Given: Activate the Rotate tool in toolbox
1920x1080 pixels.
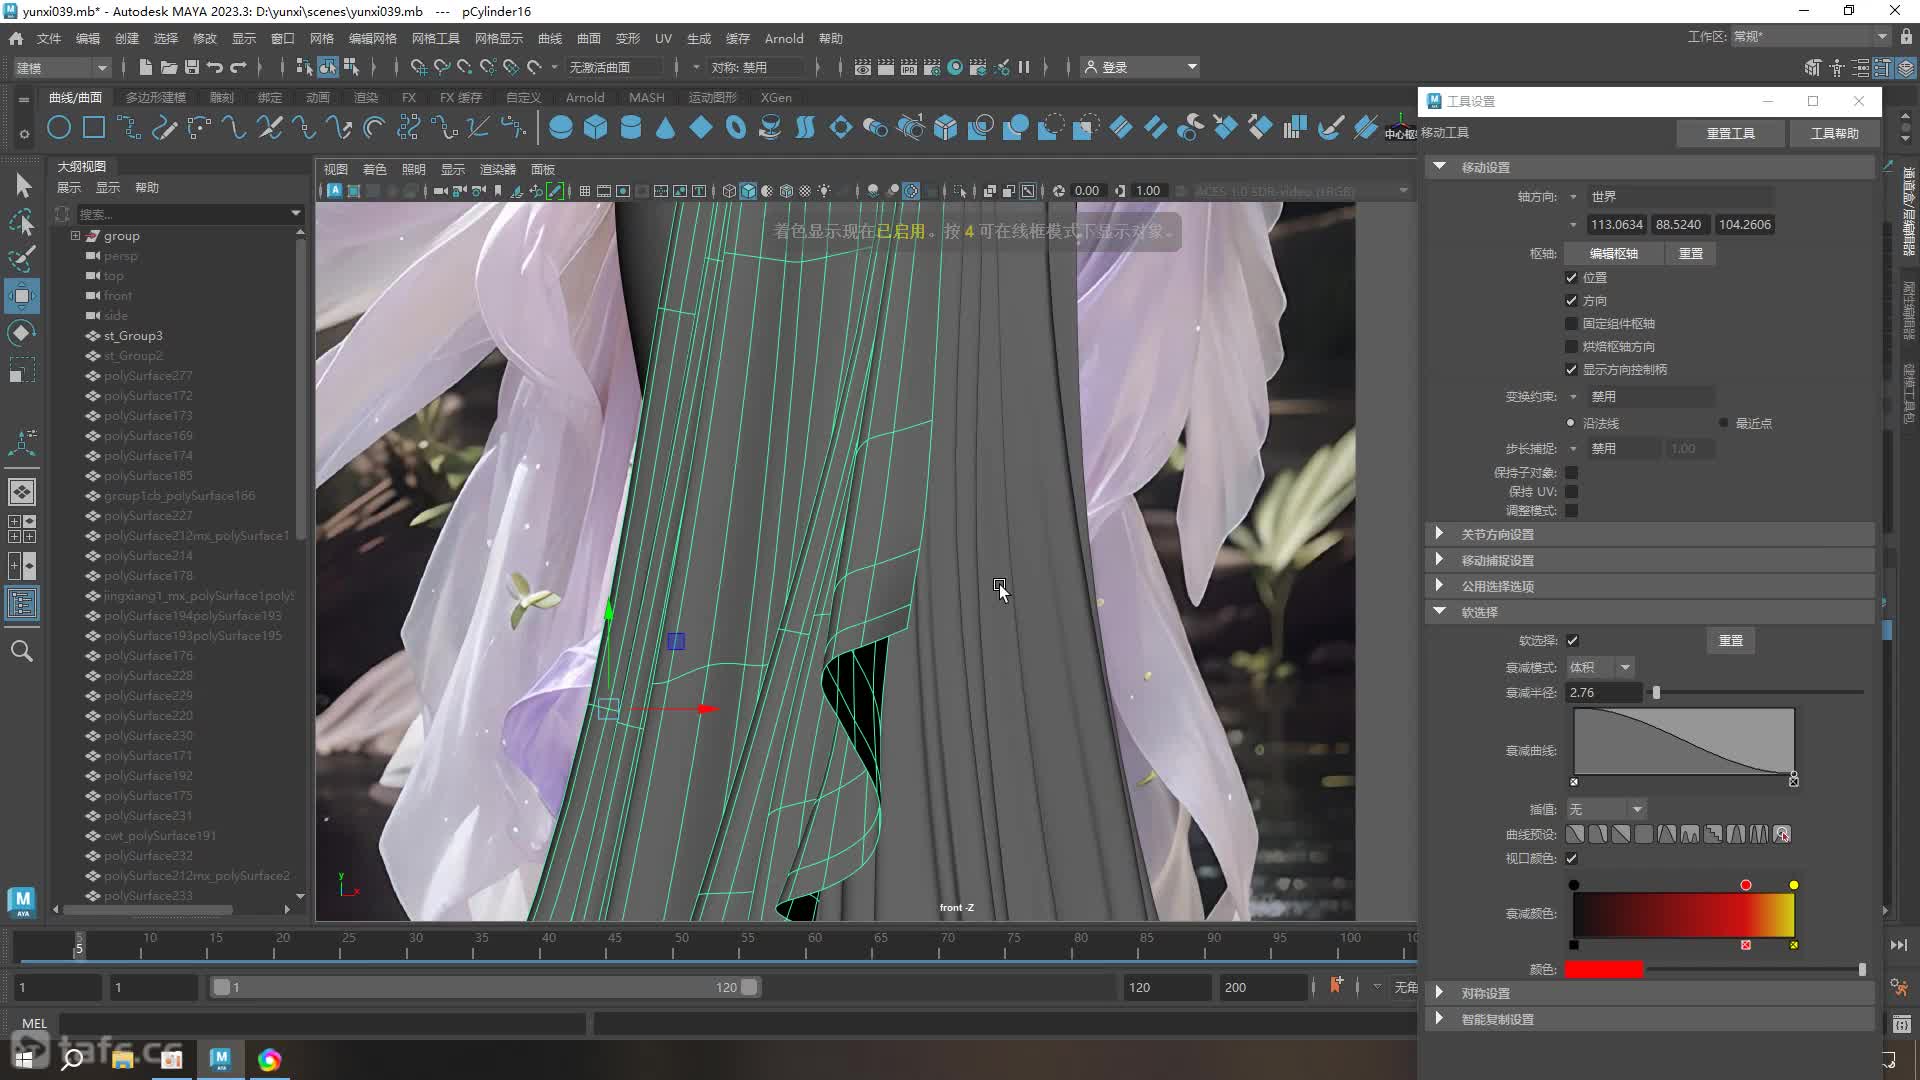Looking at the screenshot, I should point(22,333).
